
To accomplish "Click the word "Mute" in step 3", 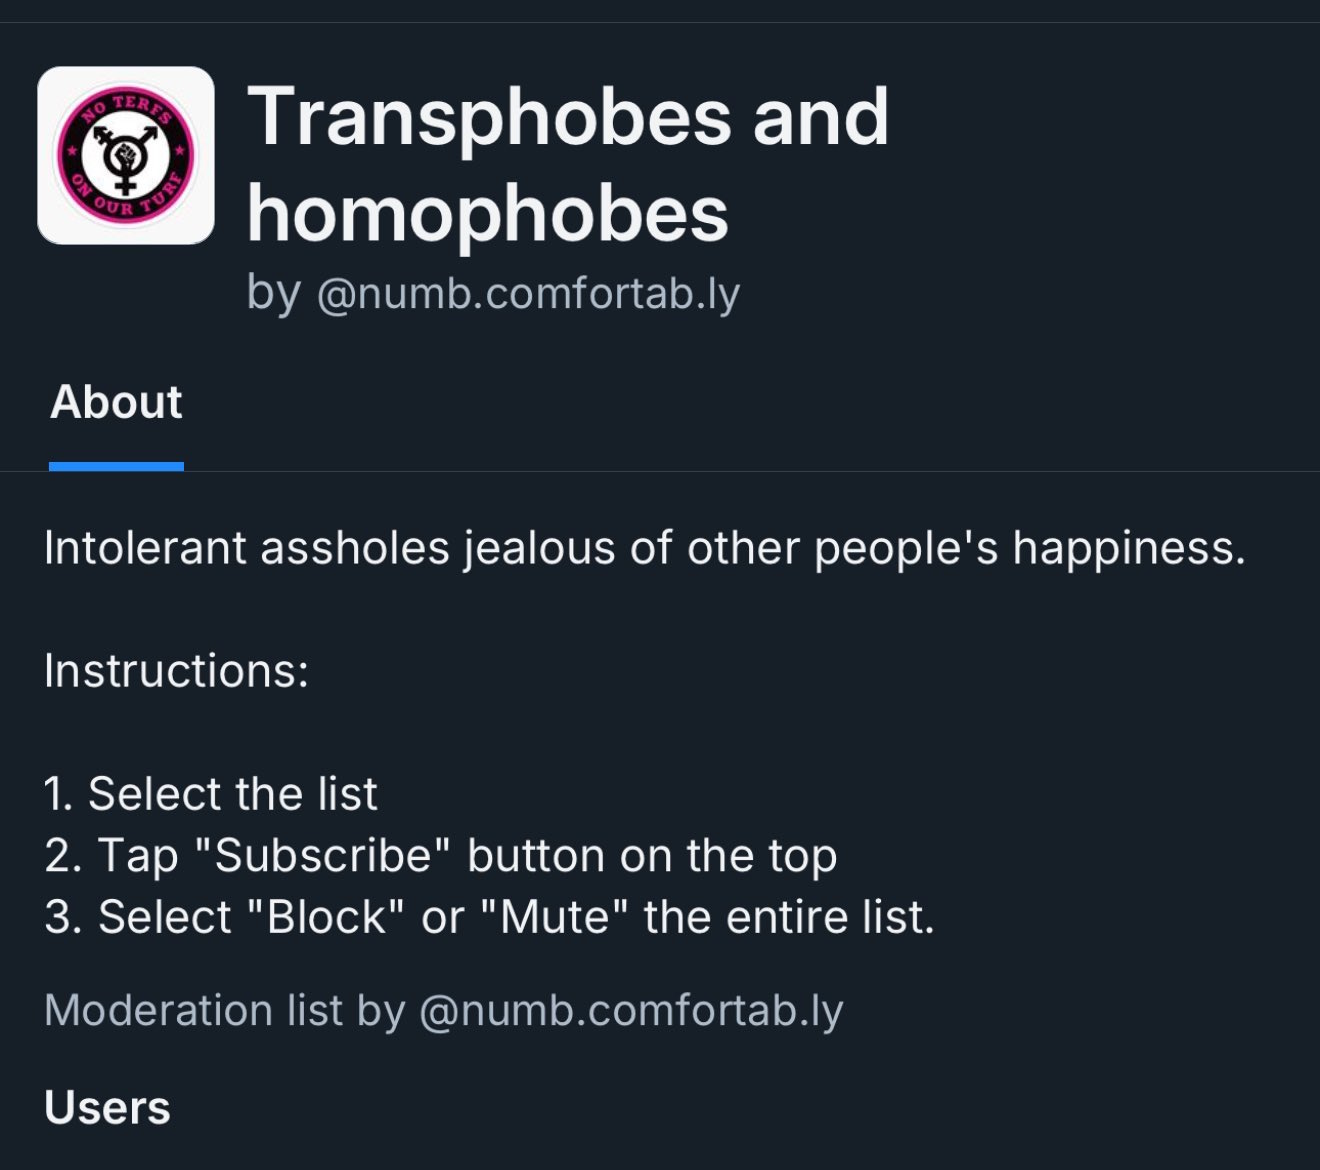I will (554, 917).
